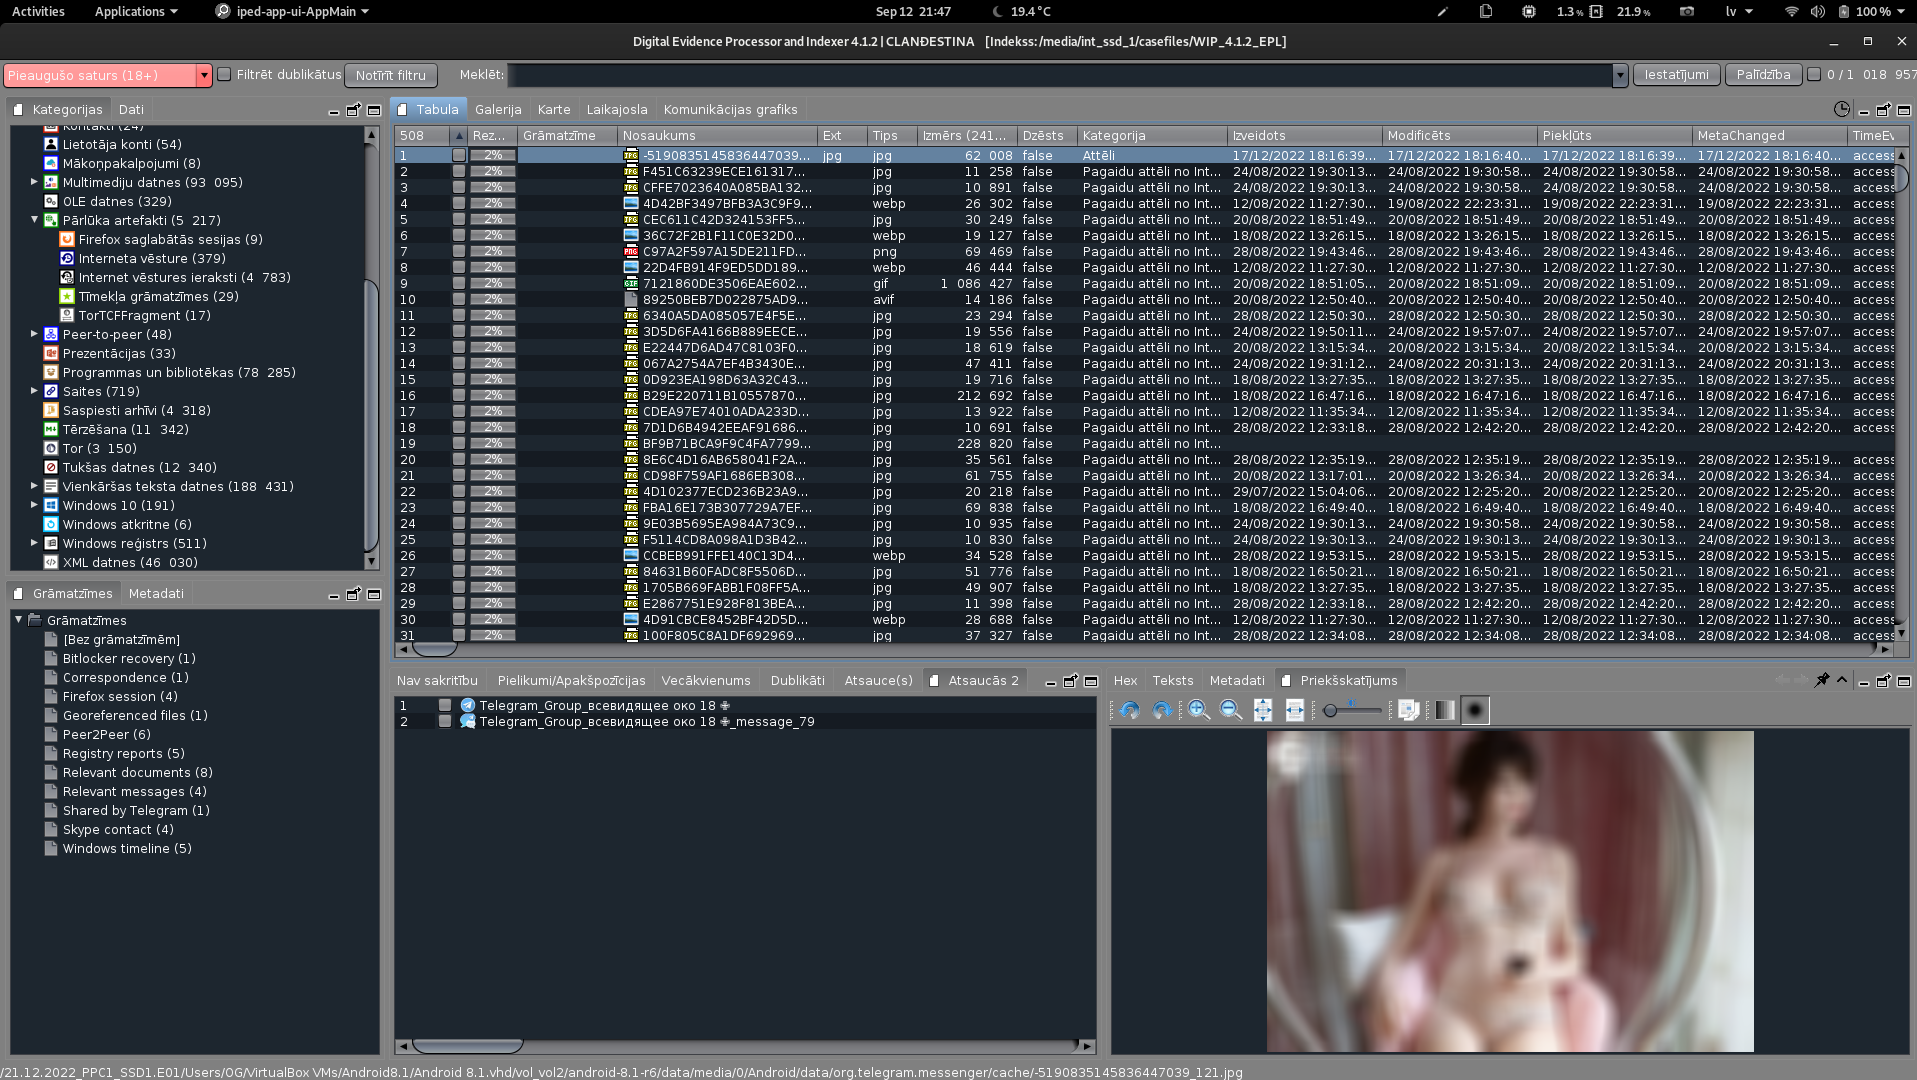This screenshot has height=1080, width=1917.
Task: Zoom in on the preview image
Action: [1198, 710]
